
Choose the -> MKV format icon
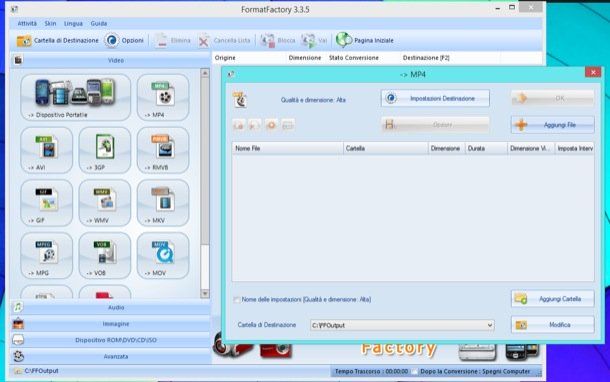click(x=163, y=203)
